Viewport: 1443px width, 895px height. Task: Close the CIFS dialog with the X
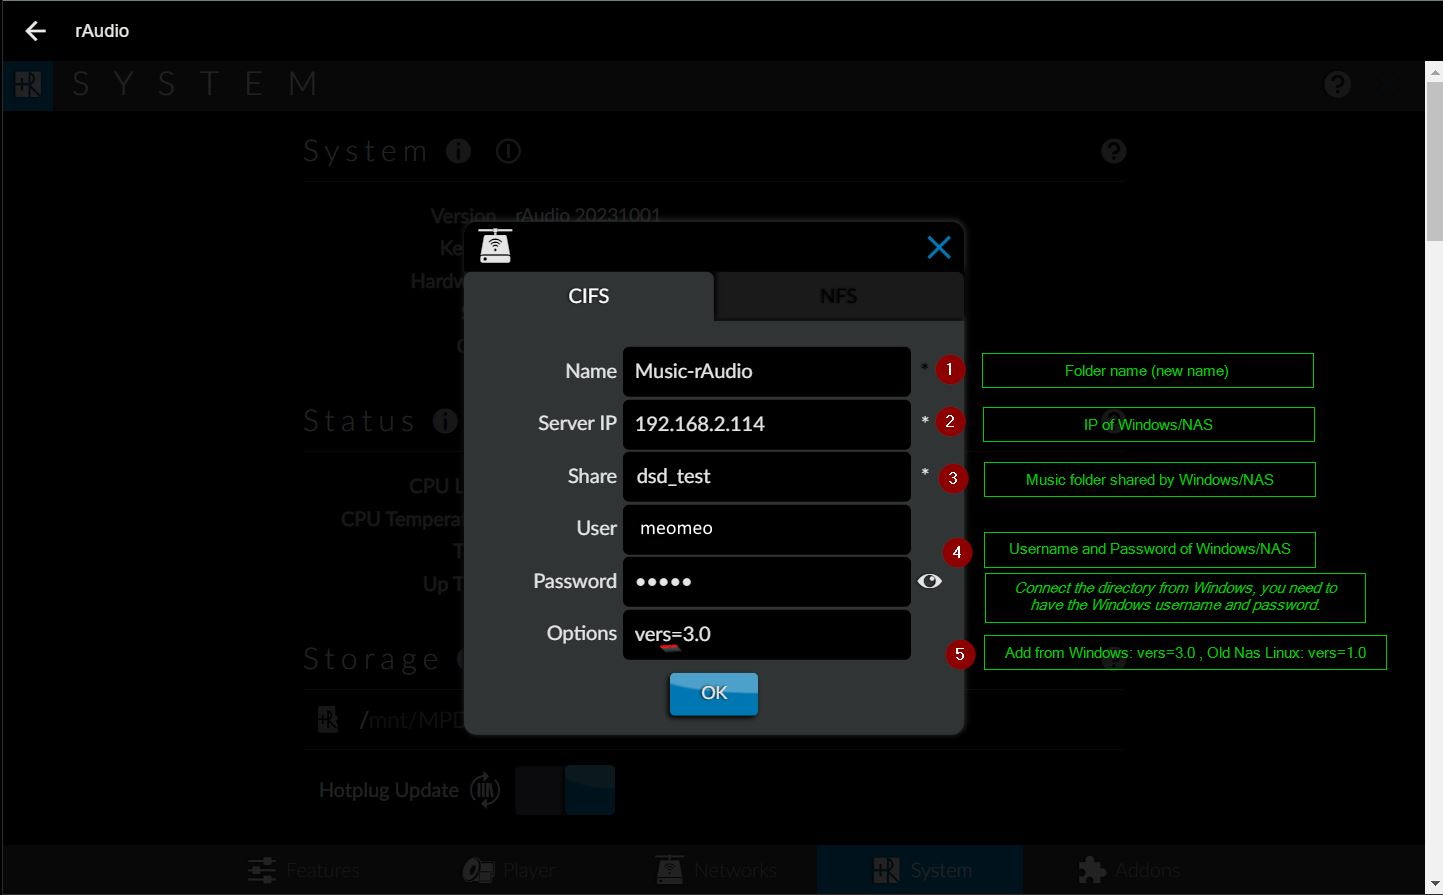(x=938, y=247)
